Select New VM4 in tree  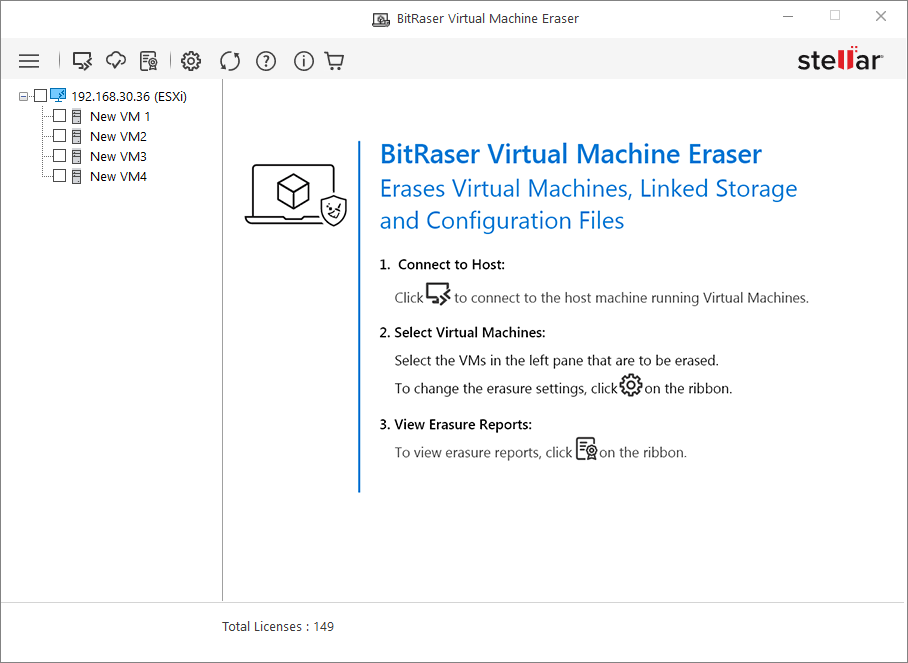click(x=118, y=177)
